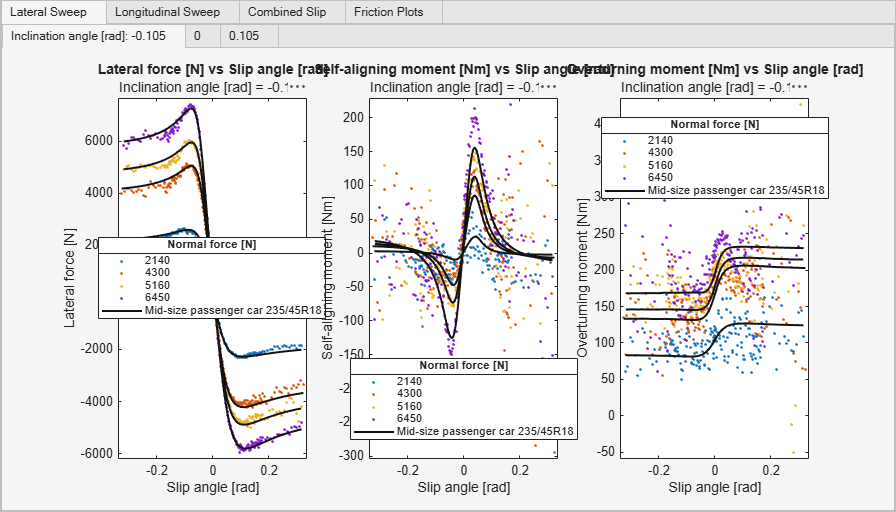
Task: Click the Overturning moment [Nm] y-axis label
Action: (582, 278)
